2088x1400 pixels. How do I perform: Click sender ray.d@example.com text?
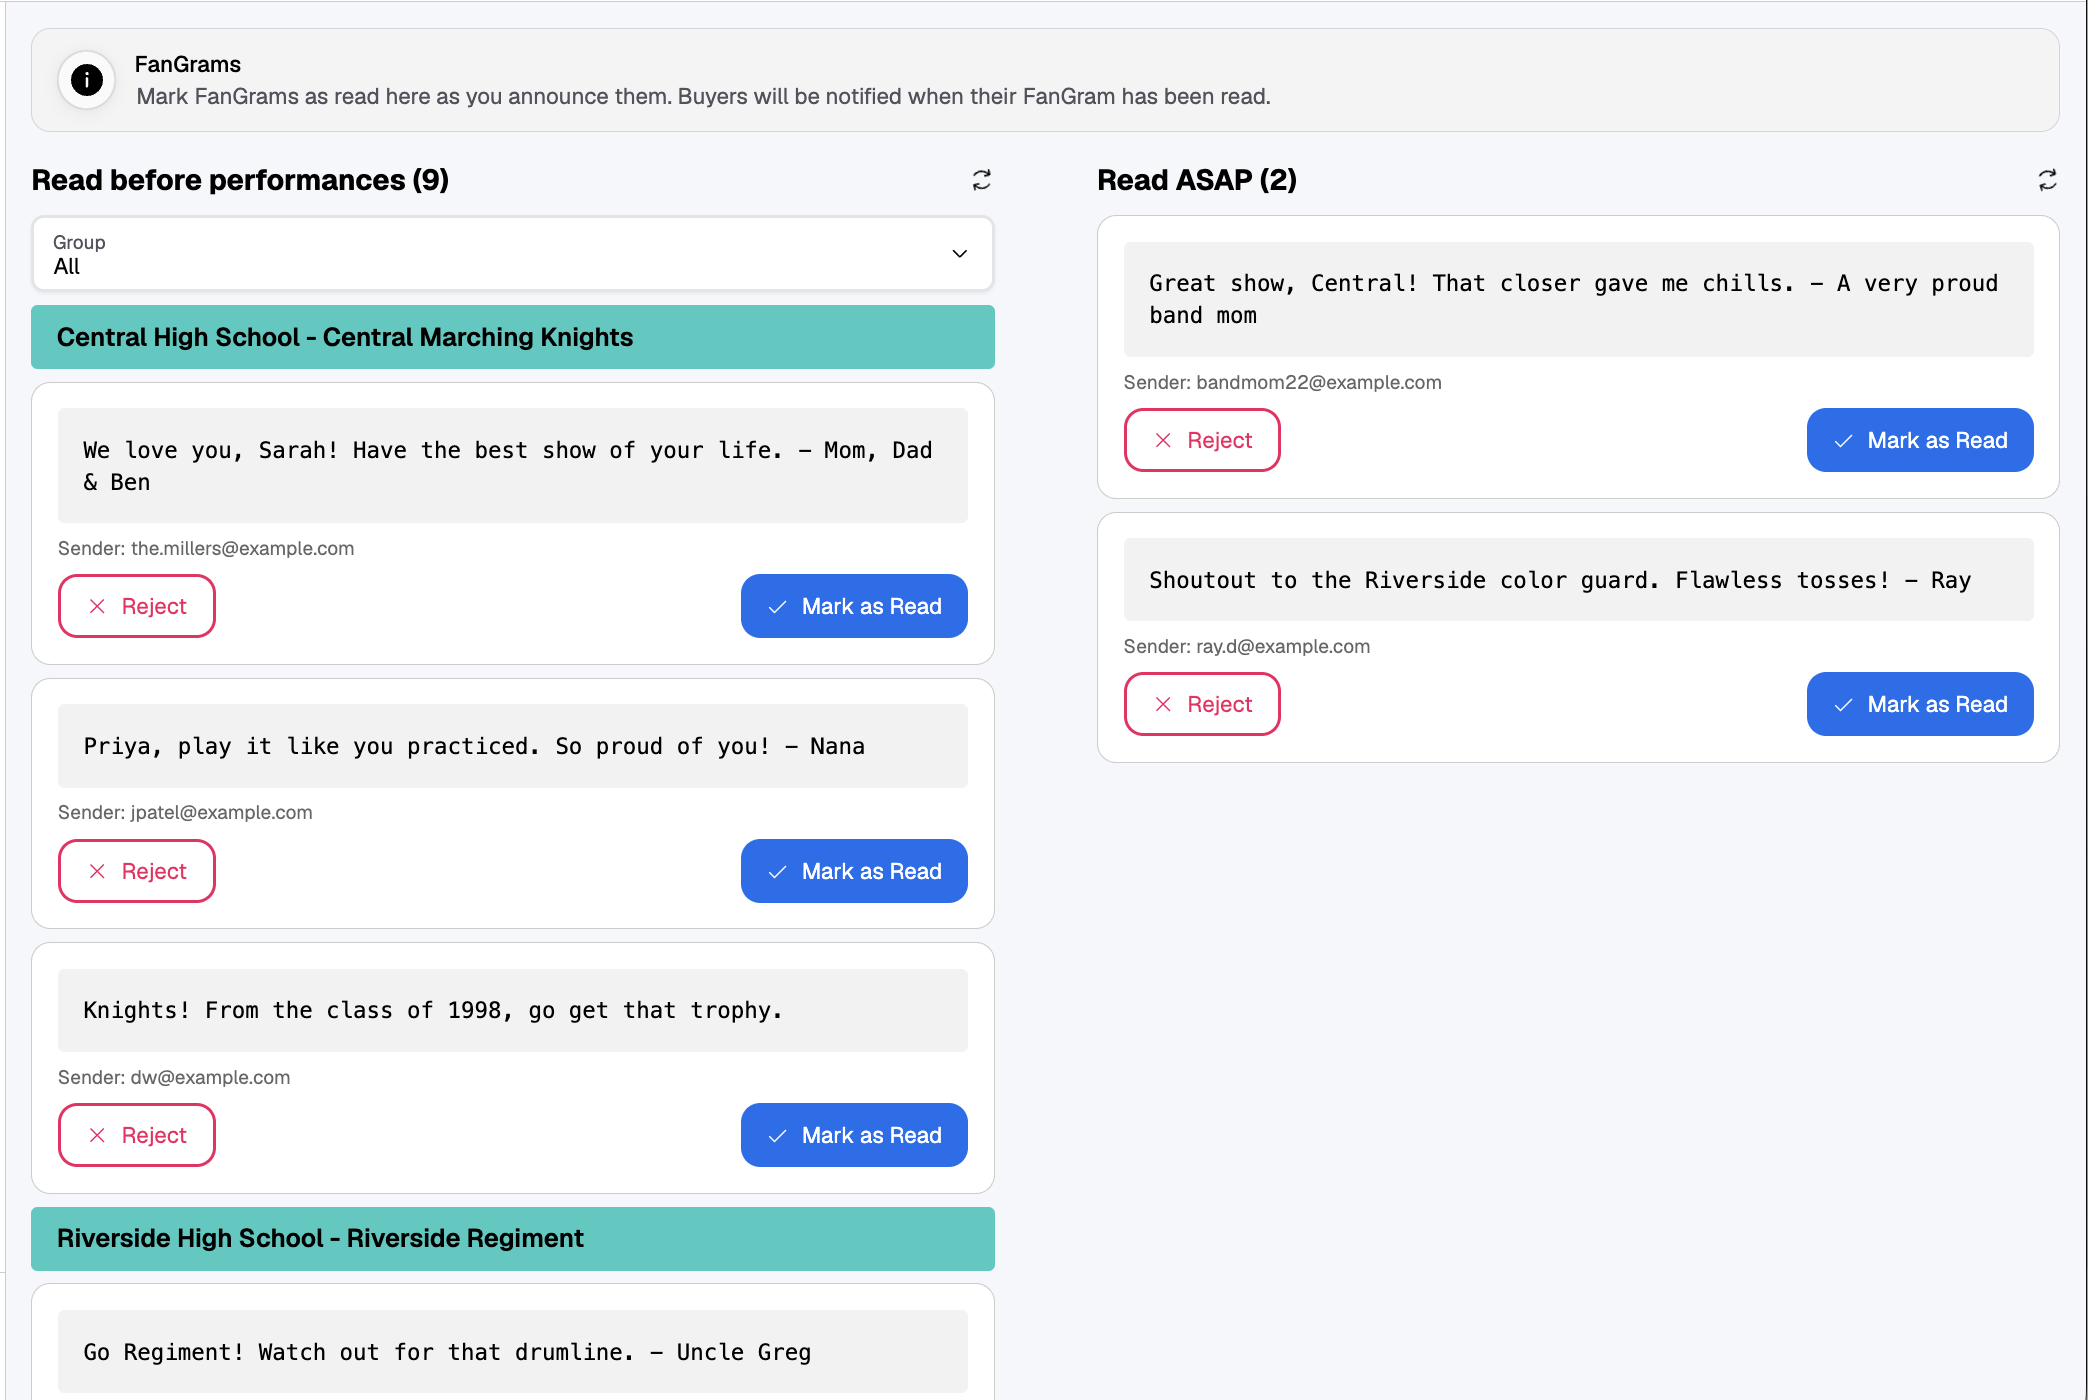(1283, 646)
